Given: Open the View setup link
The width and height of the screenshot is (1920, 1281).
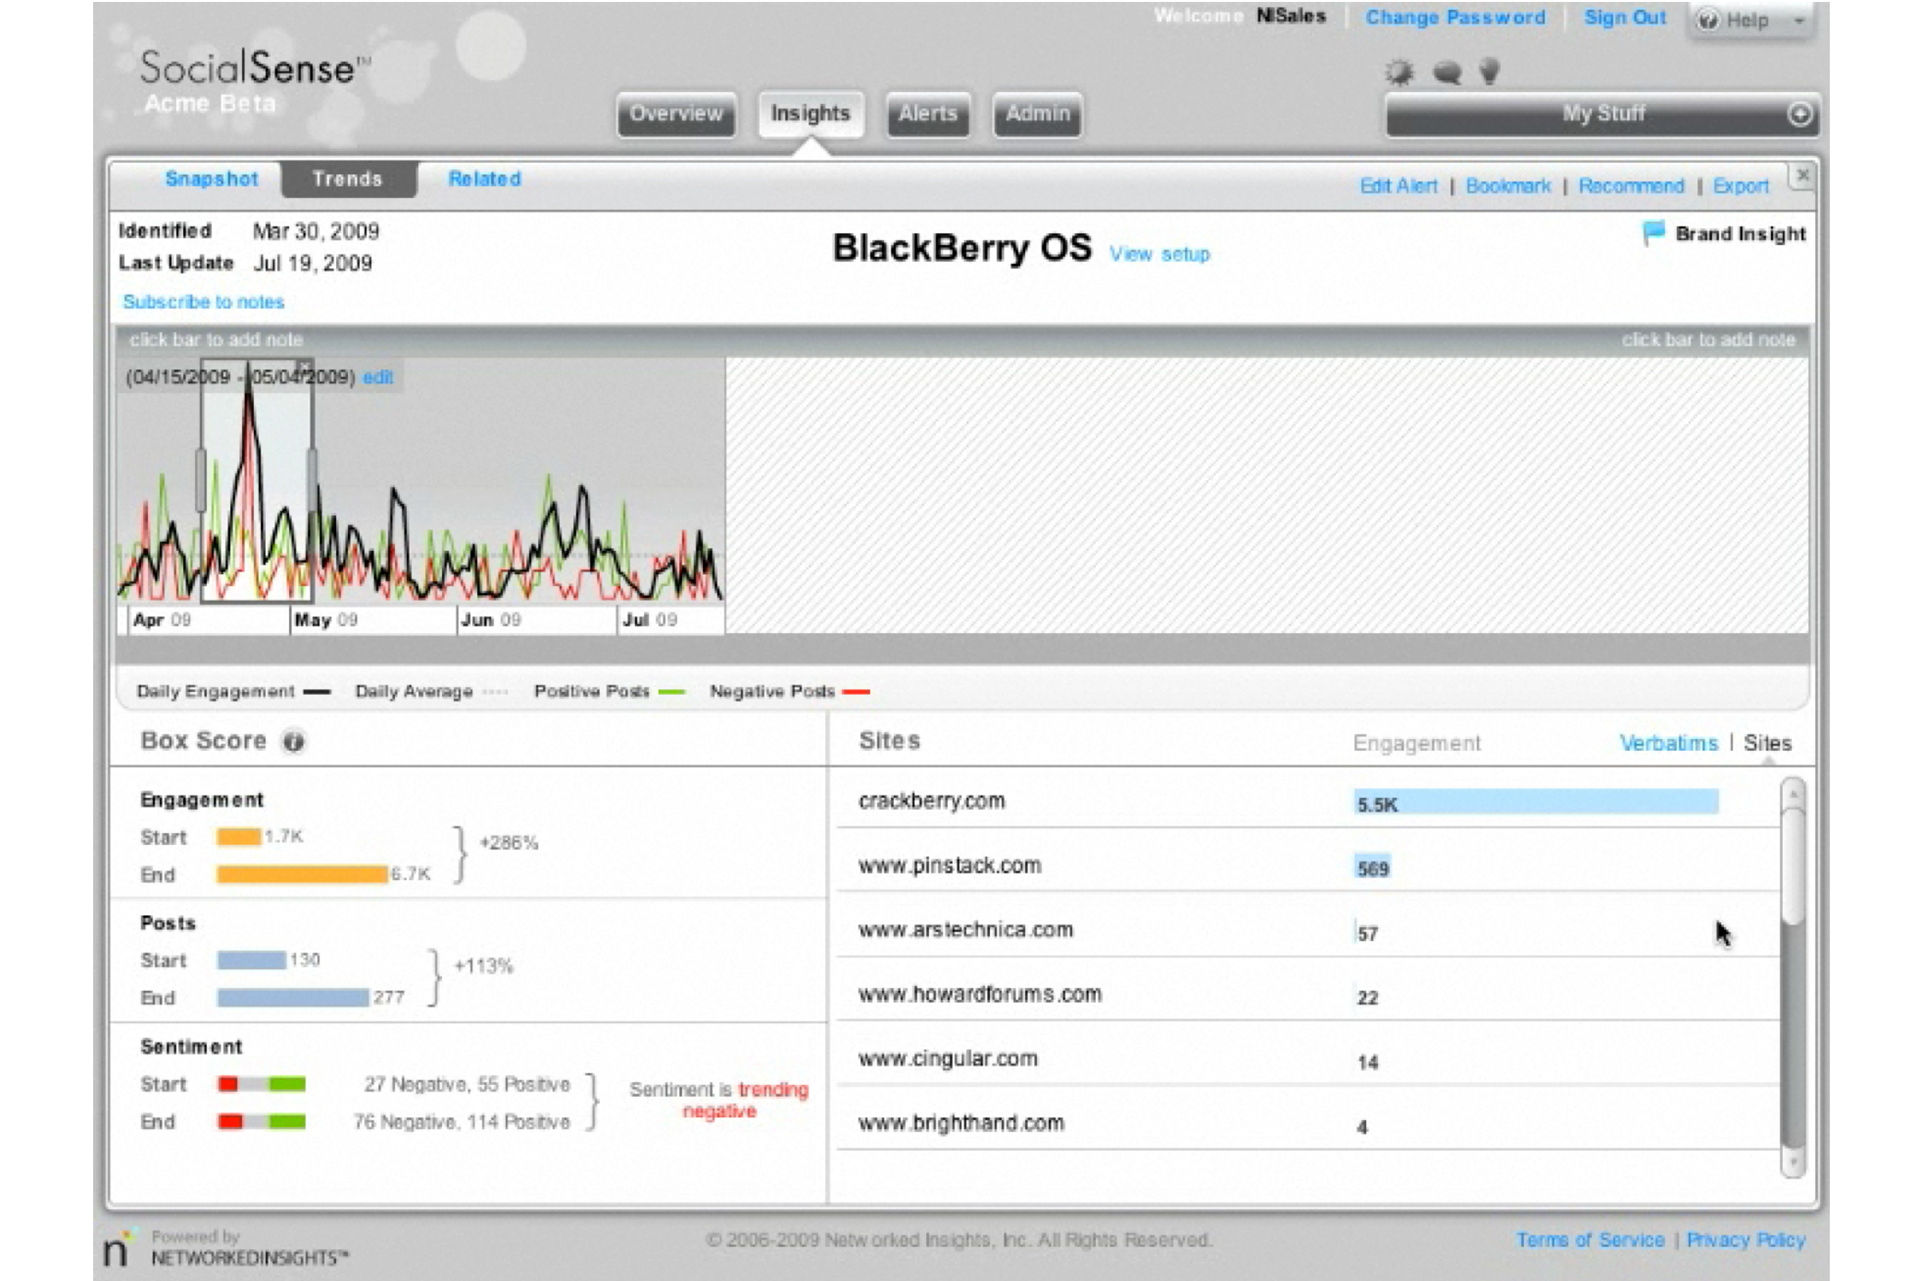Looking at the screenshot, I should tap(1159, 254).
